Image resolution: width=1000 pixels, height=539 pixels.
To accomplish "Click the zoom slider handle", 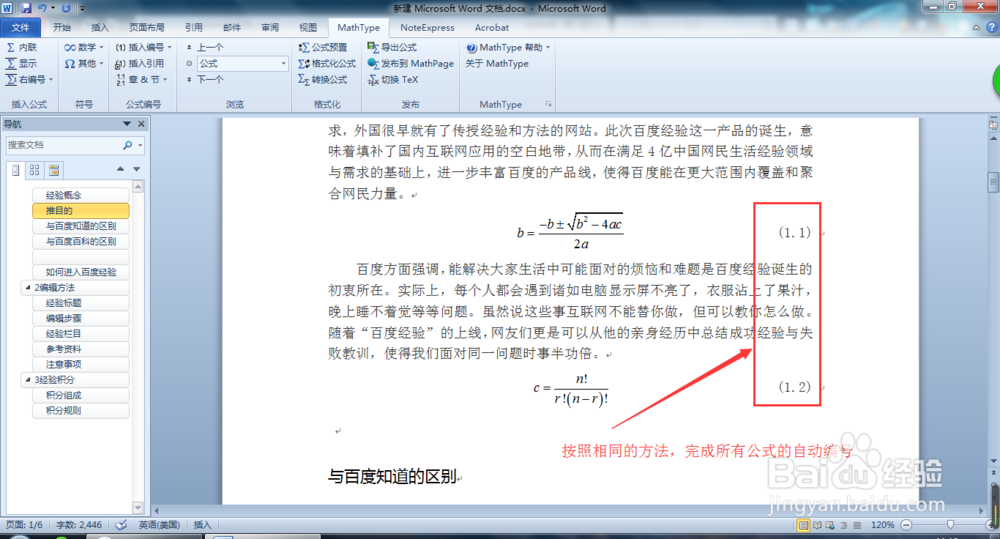I will 950,524.
